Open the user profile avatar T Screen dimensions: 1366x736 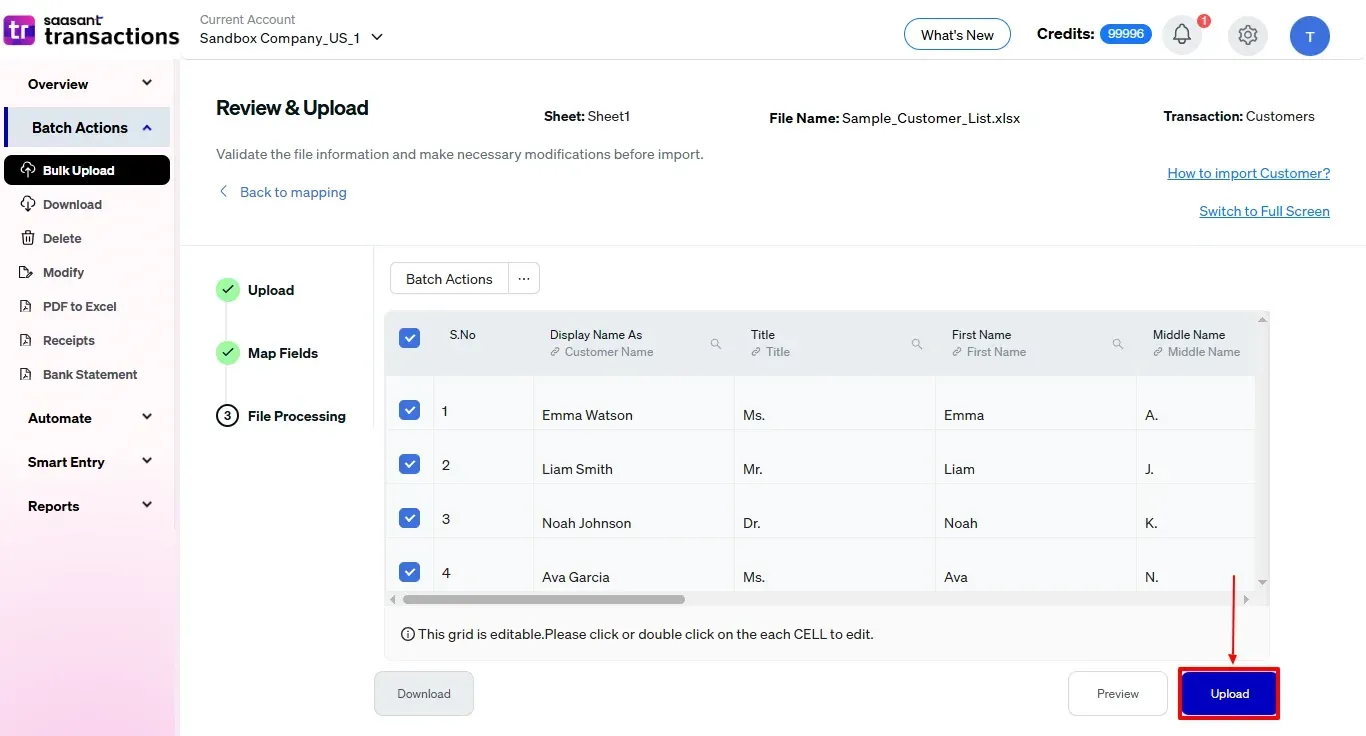(1309, 36)
